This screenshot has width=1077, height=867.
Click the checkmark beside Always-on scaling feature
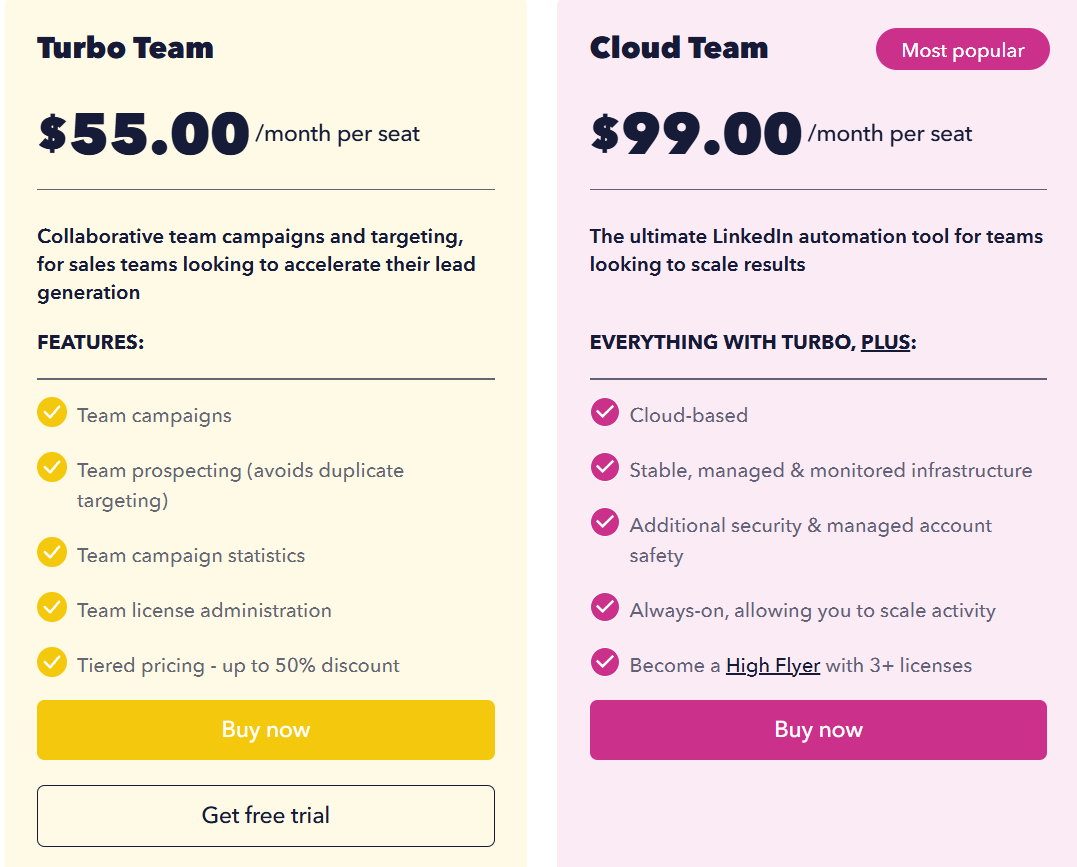pyautogui.click(x=604, y=609)
